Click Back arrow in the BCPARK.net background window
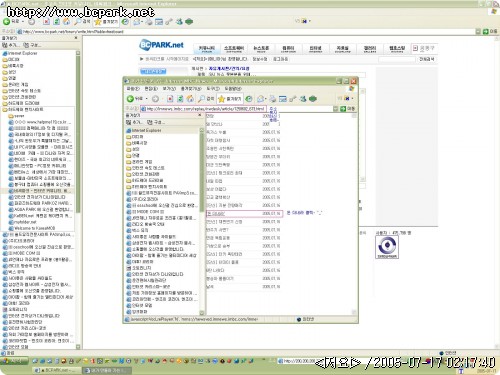 (x=11, y=21)
